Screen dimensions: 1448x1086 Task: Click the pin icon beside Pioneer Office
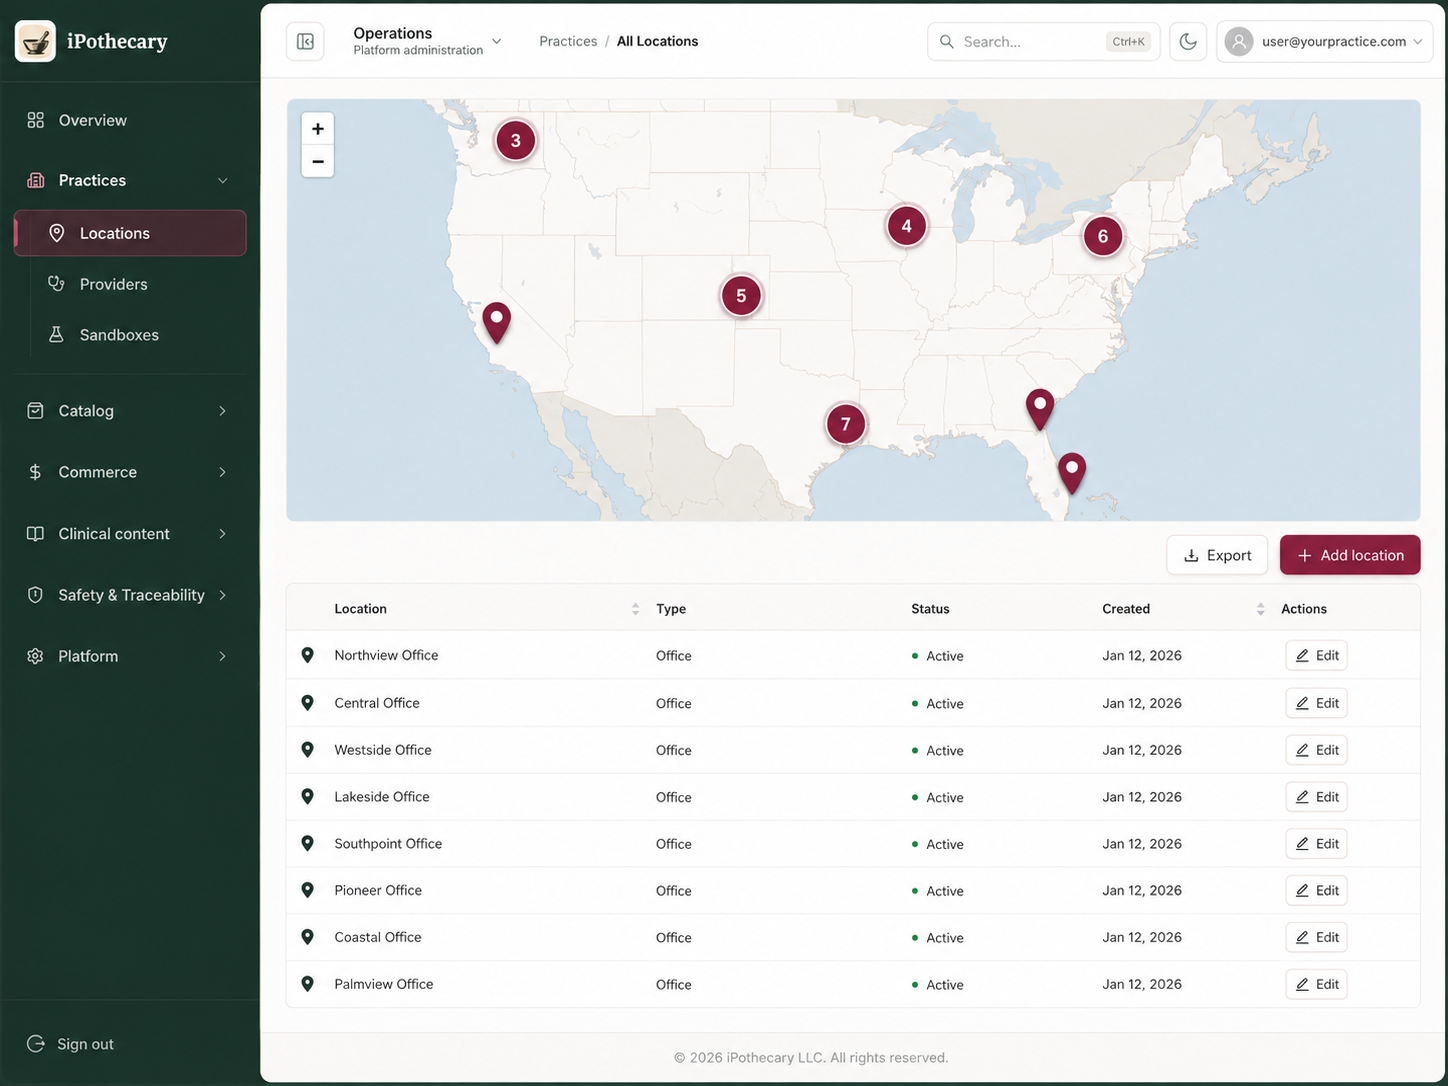(308, 890)
